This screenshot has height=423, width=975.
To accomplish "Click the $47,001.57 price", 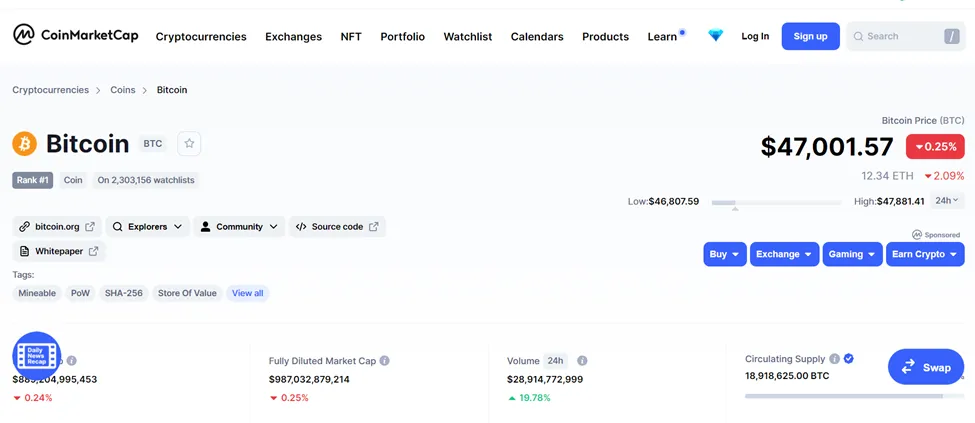I will point(827,146).
